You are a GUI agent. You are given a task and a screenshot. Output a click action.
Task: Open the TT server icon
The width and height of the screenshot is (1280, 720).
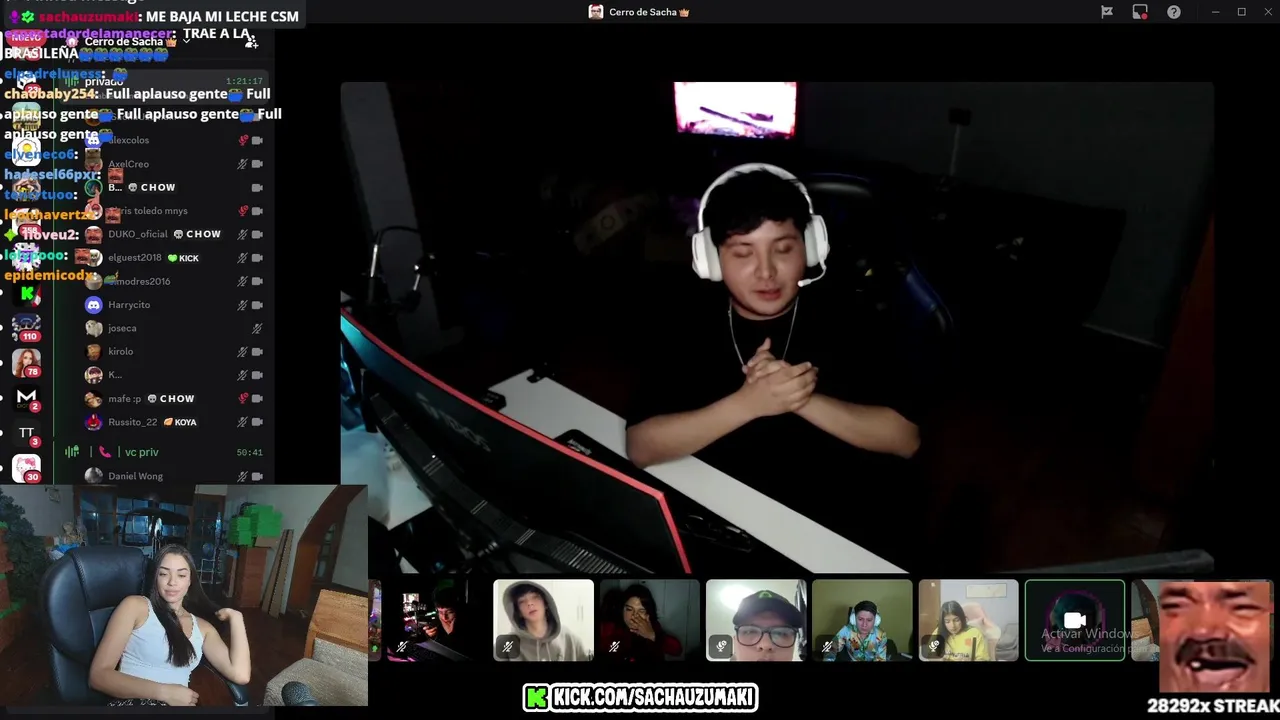(x=26, y=433)
